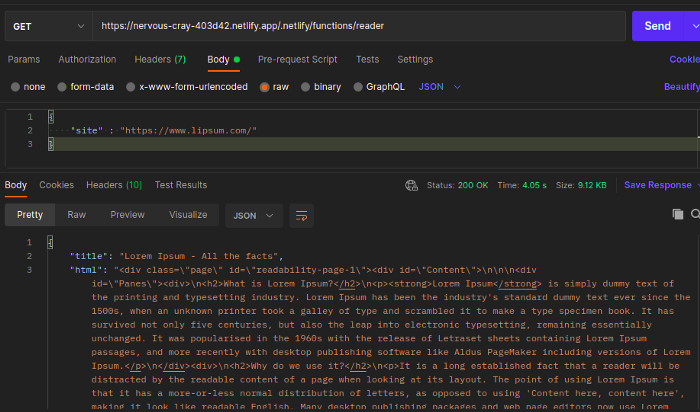Image resolution: width=700 pixels, height=412 pixels.
Task: Open the Test Results tab
Action: click(181, 185)
